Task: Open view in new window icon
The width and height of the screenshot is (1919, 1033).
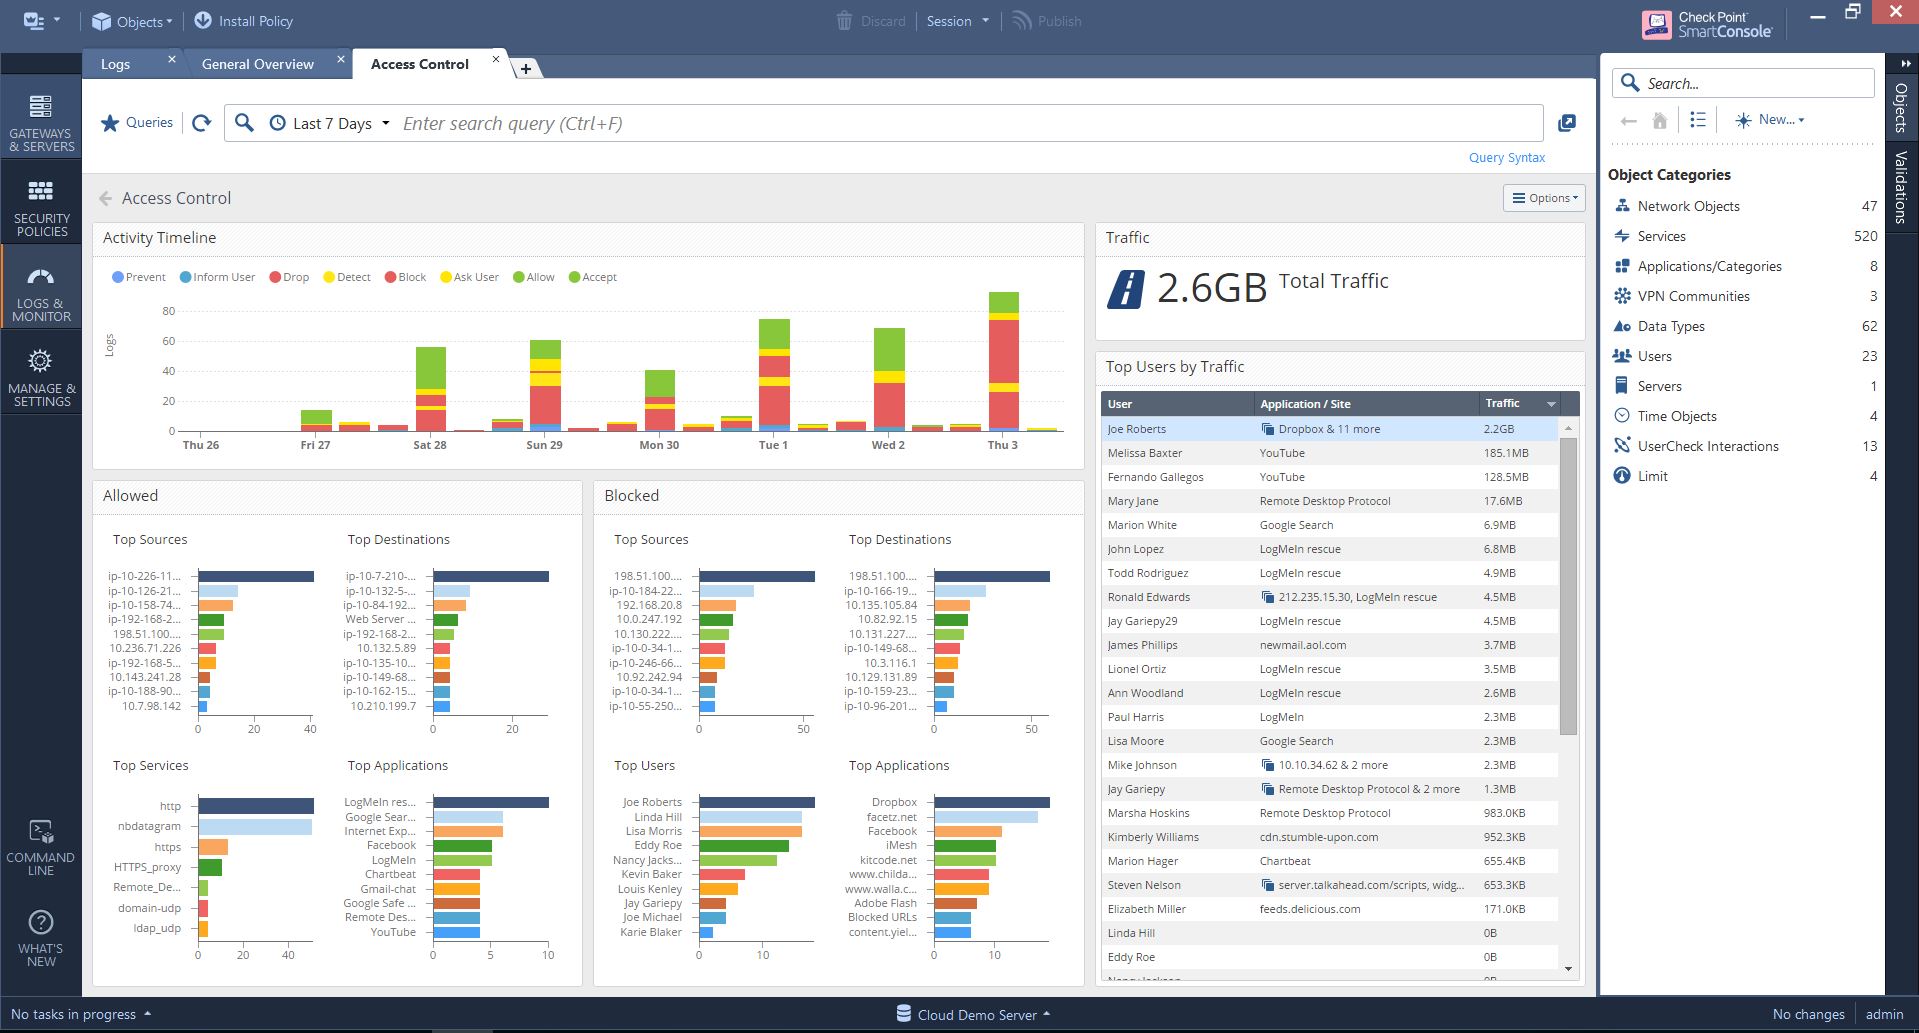Action: pos(1567,123)
